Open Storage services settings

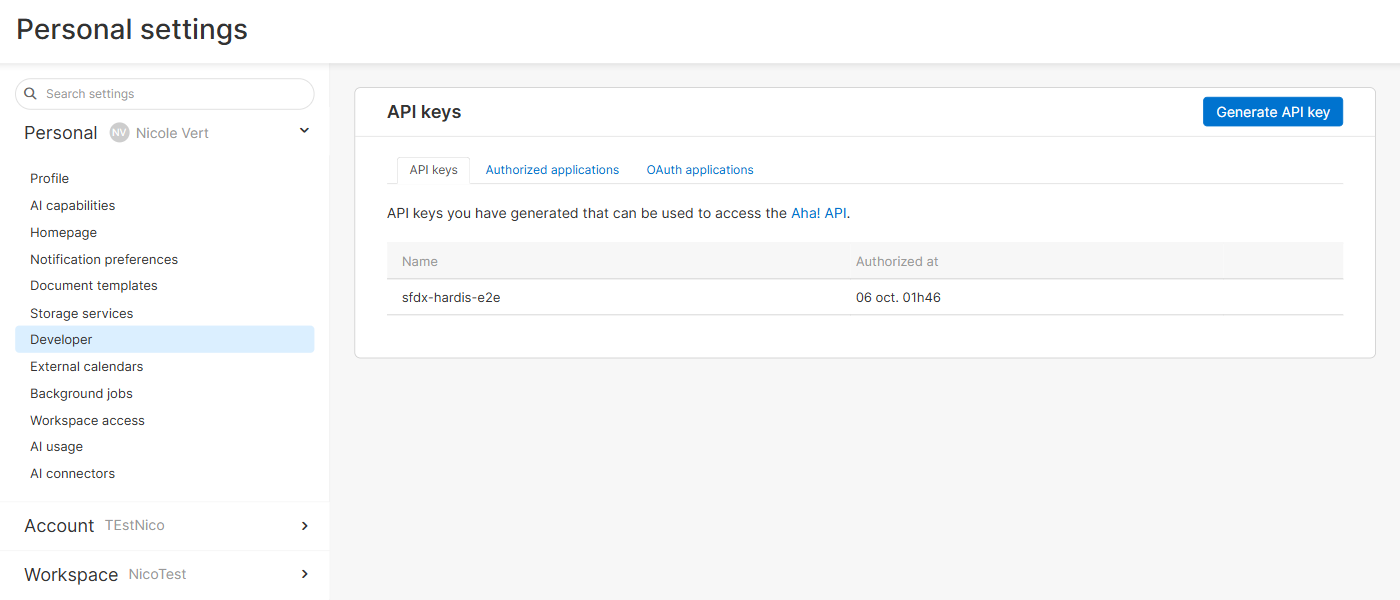(x=81, y=313)
